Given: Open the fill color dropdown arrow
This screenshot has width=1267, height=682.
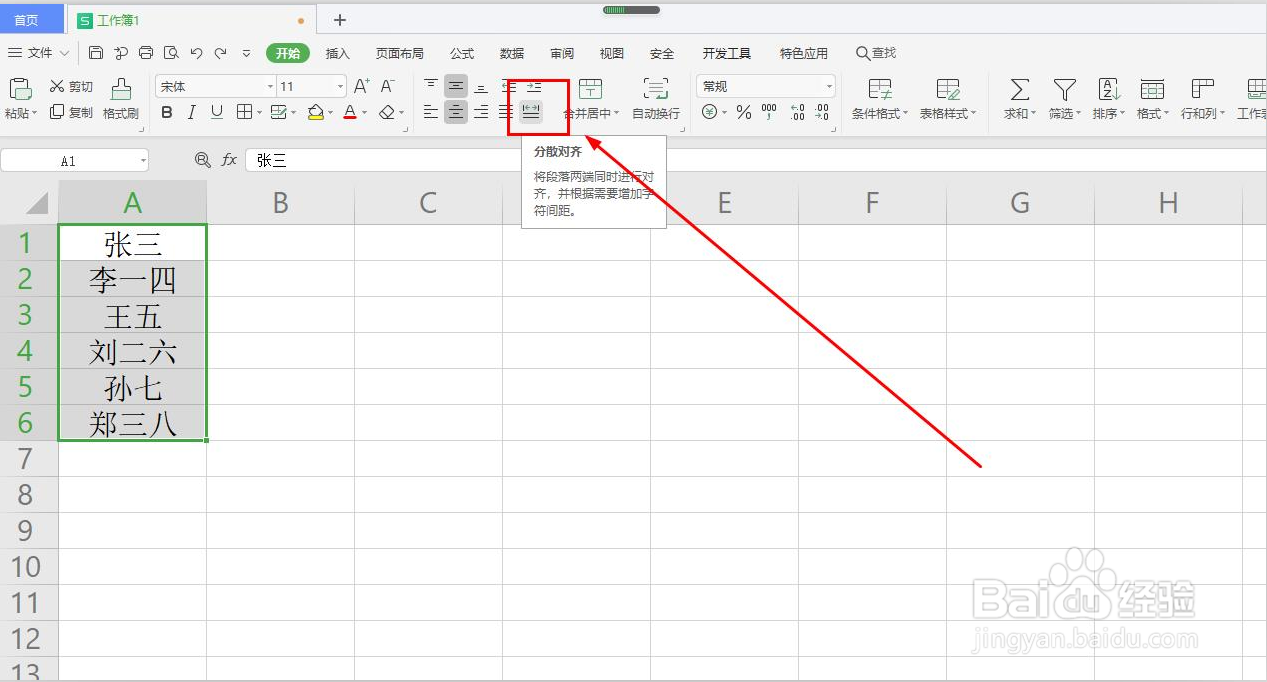Looking at the screenshot, I should 331,113.
